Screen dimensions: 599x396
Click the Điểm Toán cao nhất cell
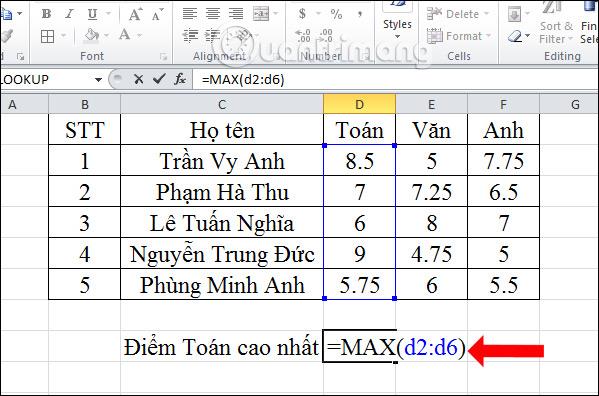click(x=222, y=346)
